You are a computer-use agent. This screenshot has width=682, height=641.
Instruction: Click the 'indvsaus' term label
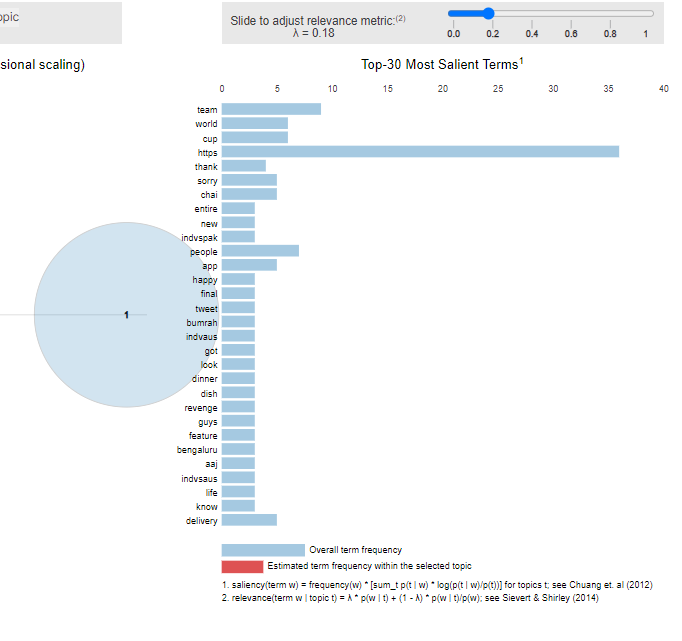tap(199, 478)
